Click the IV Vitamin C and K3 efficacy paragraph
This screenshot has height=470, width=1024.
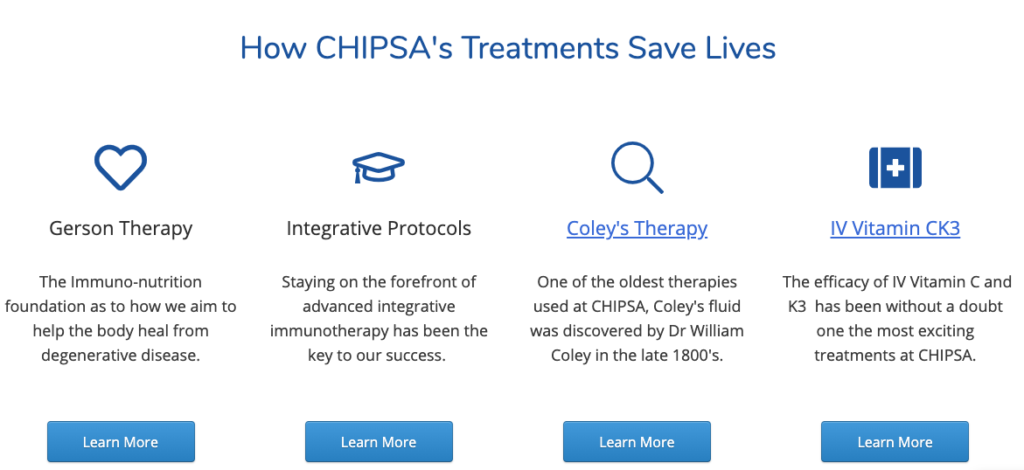895,319
